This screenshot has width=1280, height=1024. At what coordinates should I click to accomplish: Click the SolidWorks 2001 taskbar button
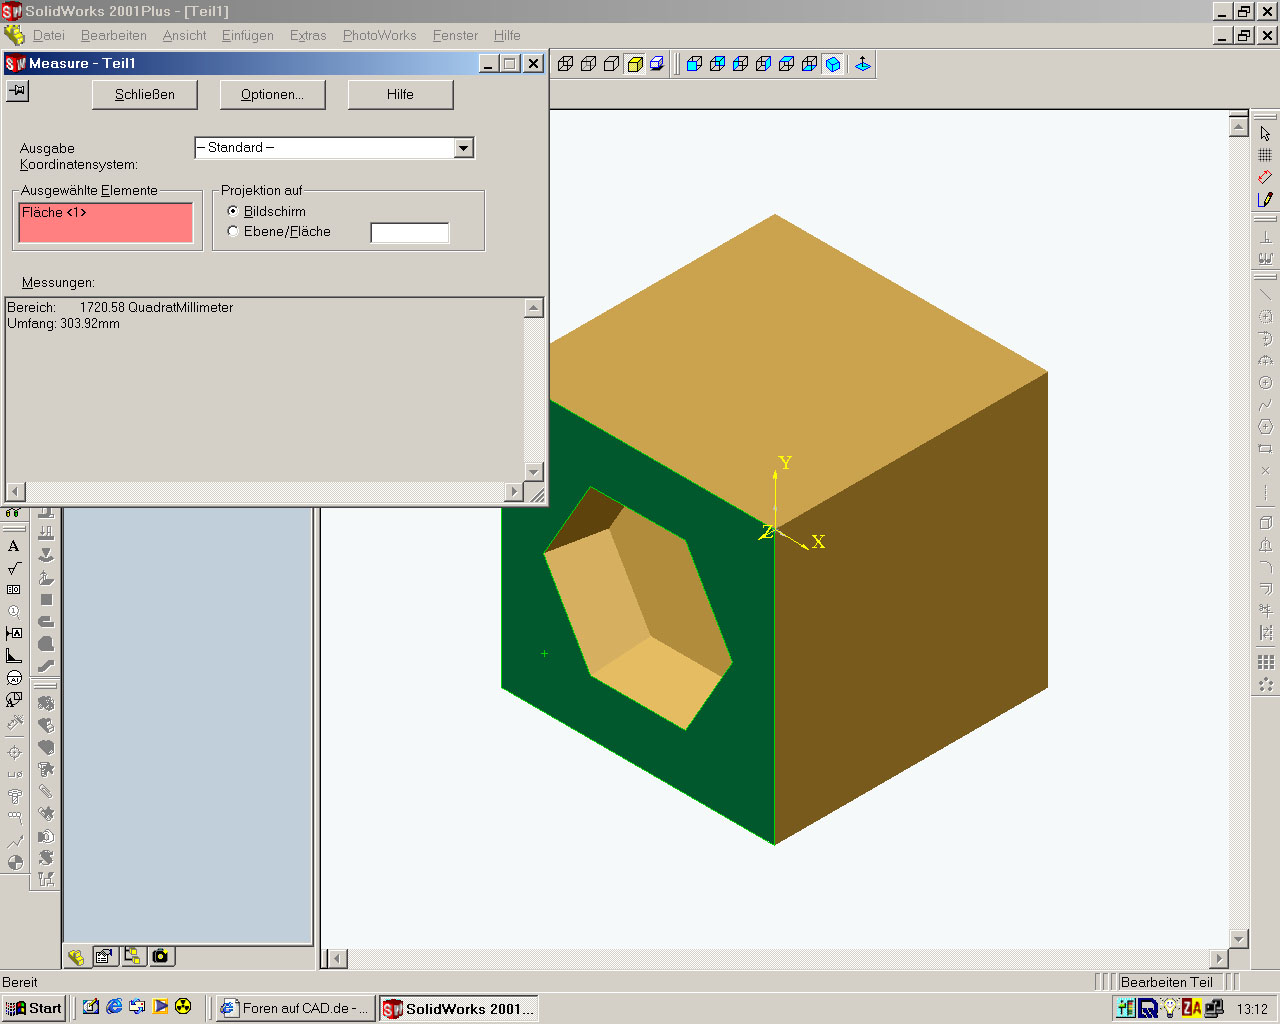point(459,1008)
